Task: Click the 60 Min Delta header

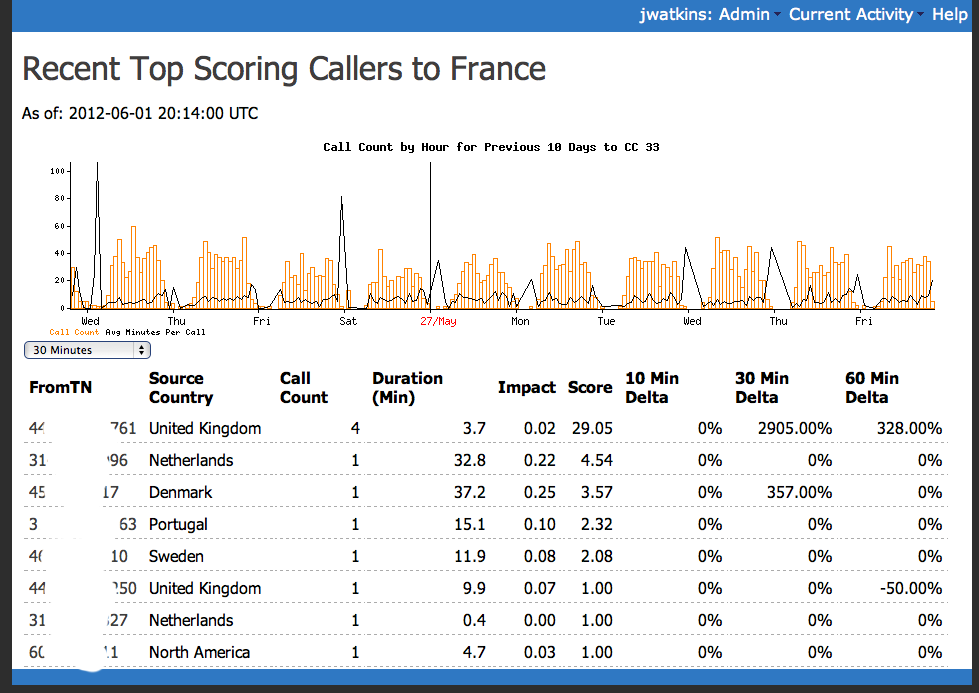Action: [x=871, y=388]
